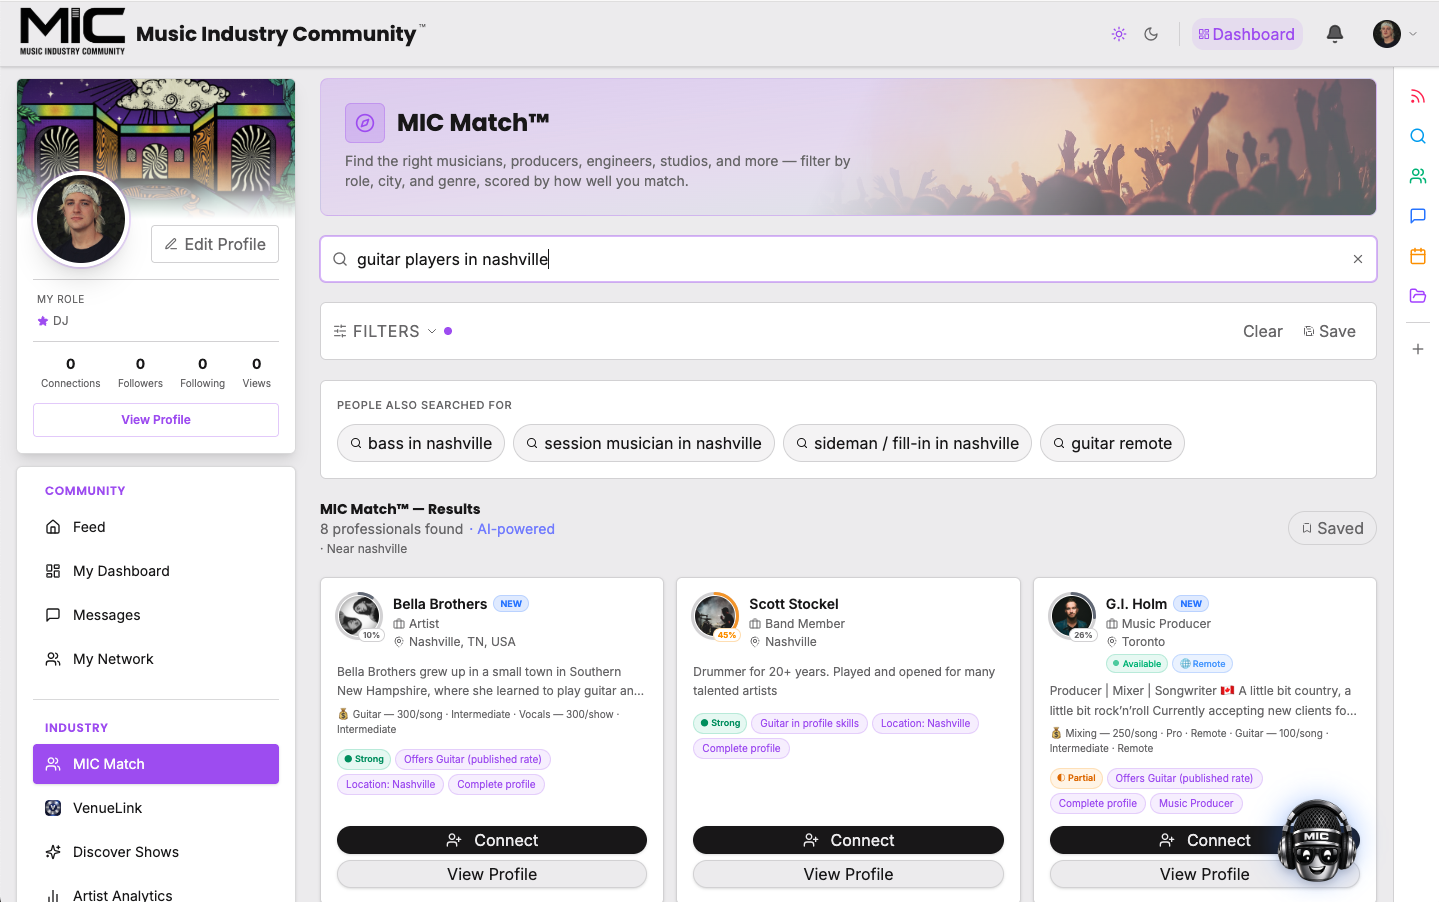Click the Partial match badge on G.I. Holm
The height and width of the screenshot is (902, 1439).
coord(1076,778)
